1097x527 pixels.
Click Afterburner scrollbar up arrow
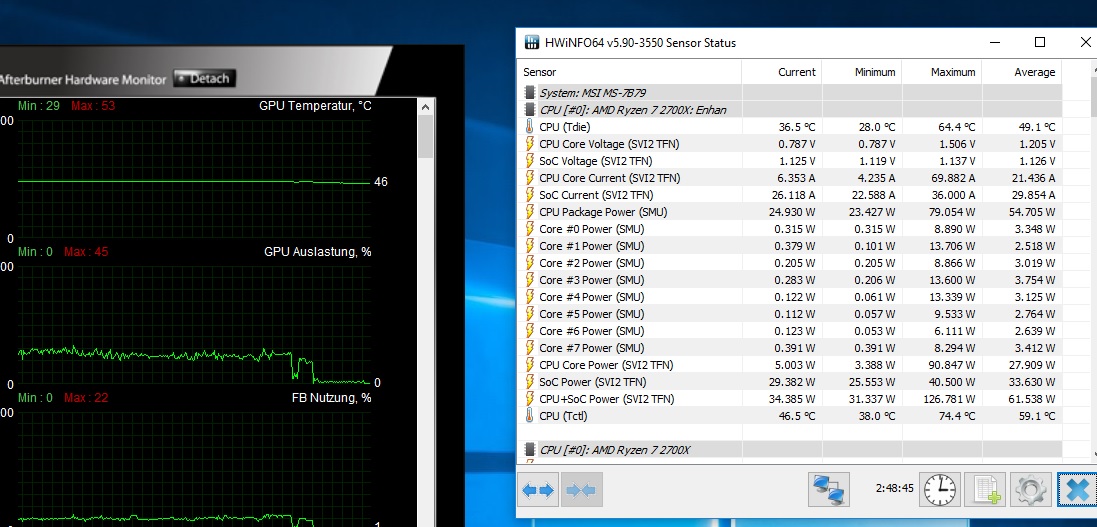425,106
